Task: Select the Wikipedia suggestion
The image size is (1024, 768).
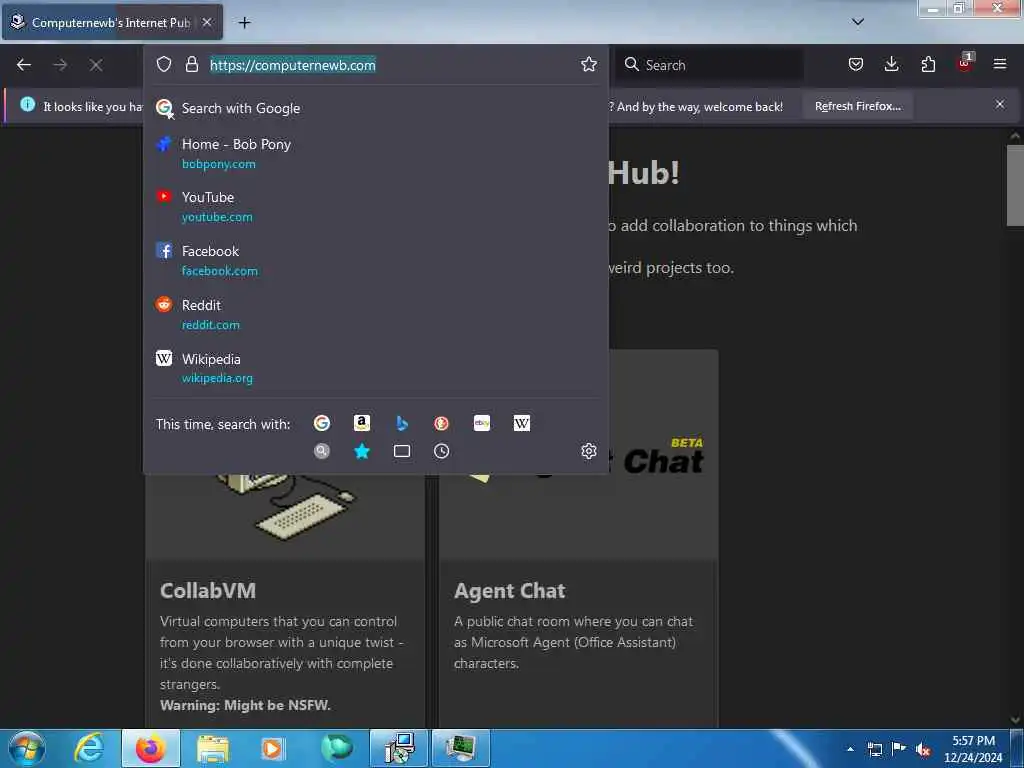Action: coord(376,368)
